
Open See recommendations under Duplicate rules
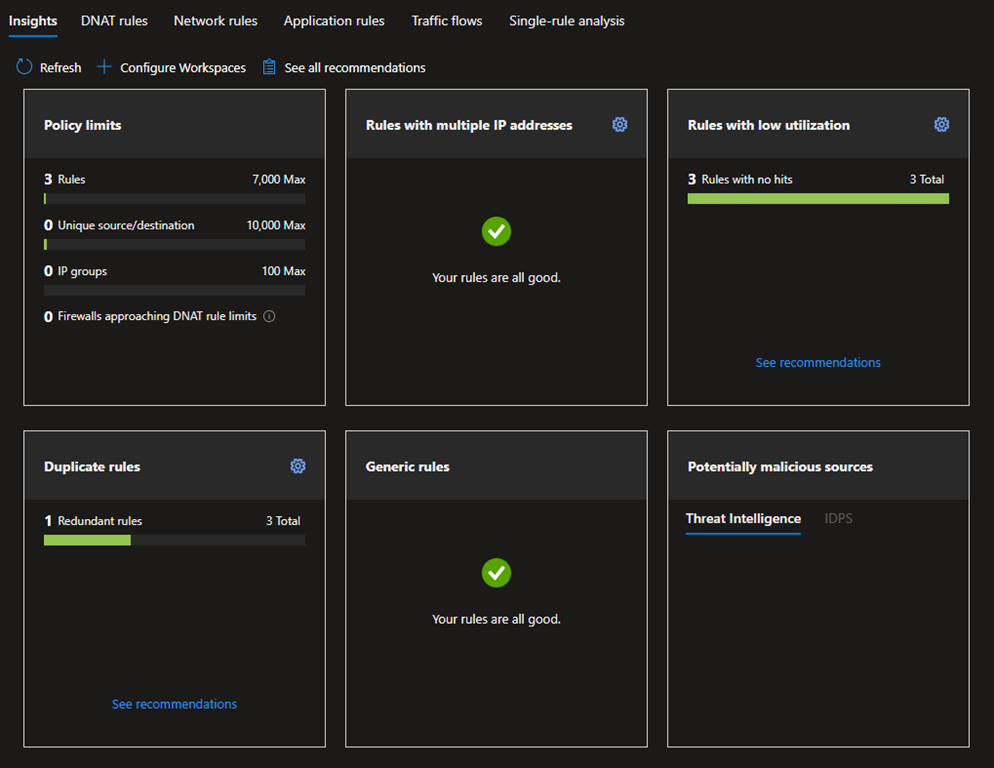pos(174,705)
